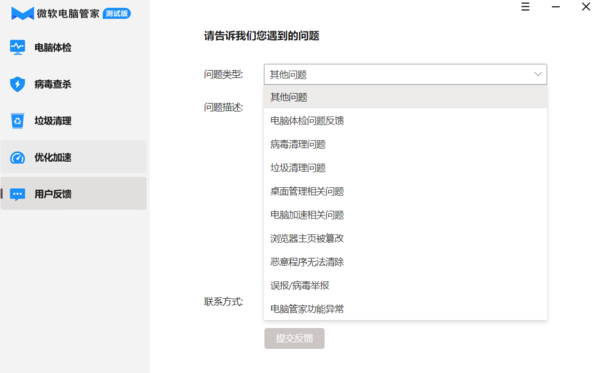
Task: Open 电脑体检 in sidebar
Action: [x=73, y=47]
